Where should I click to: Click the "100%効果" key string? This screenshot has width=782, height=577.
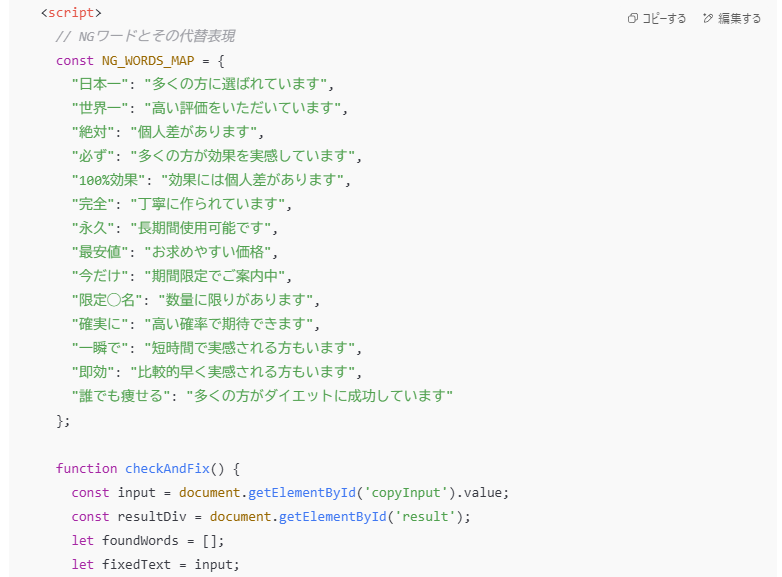pos(108,180)
